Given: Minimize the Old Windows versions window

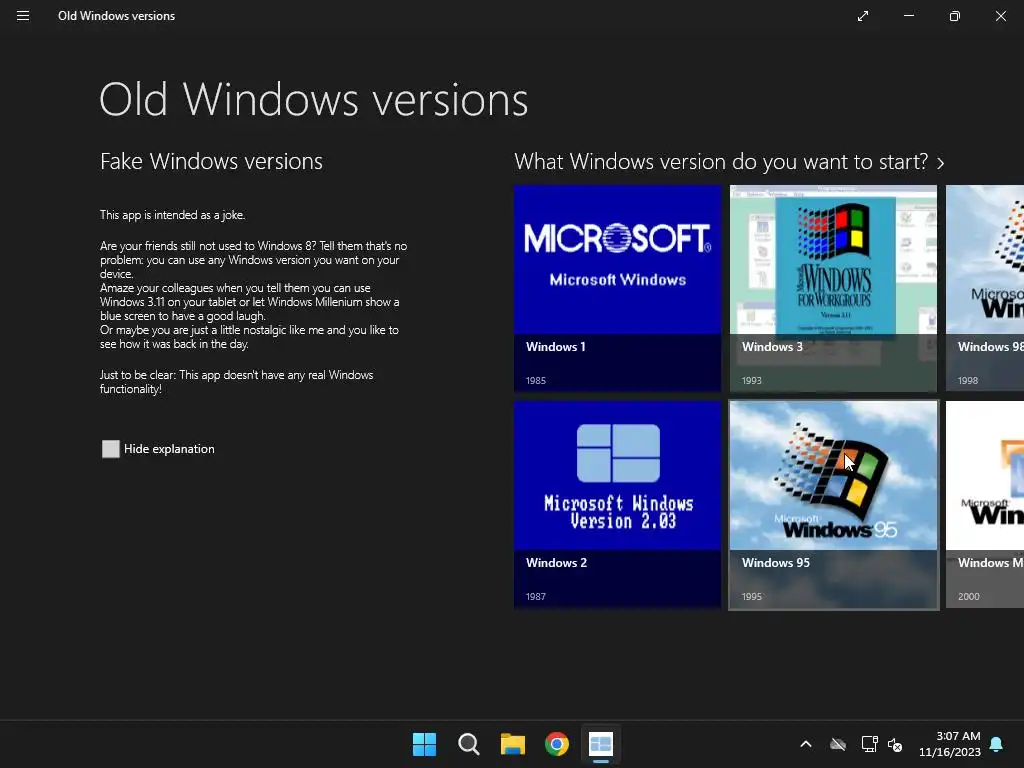Looking at the screenshot, I should [909, 16].
